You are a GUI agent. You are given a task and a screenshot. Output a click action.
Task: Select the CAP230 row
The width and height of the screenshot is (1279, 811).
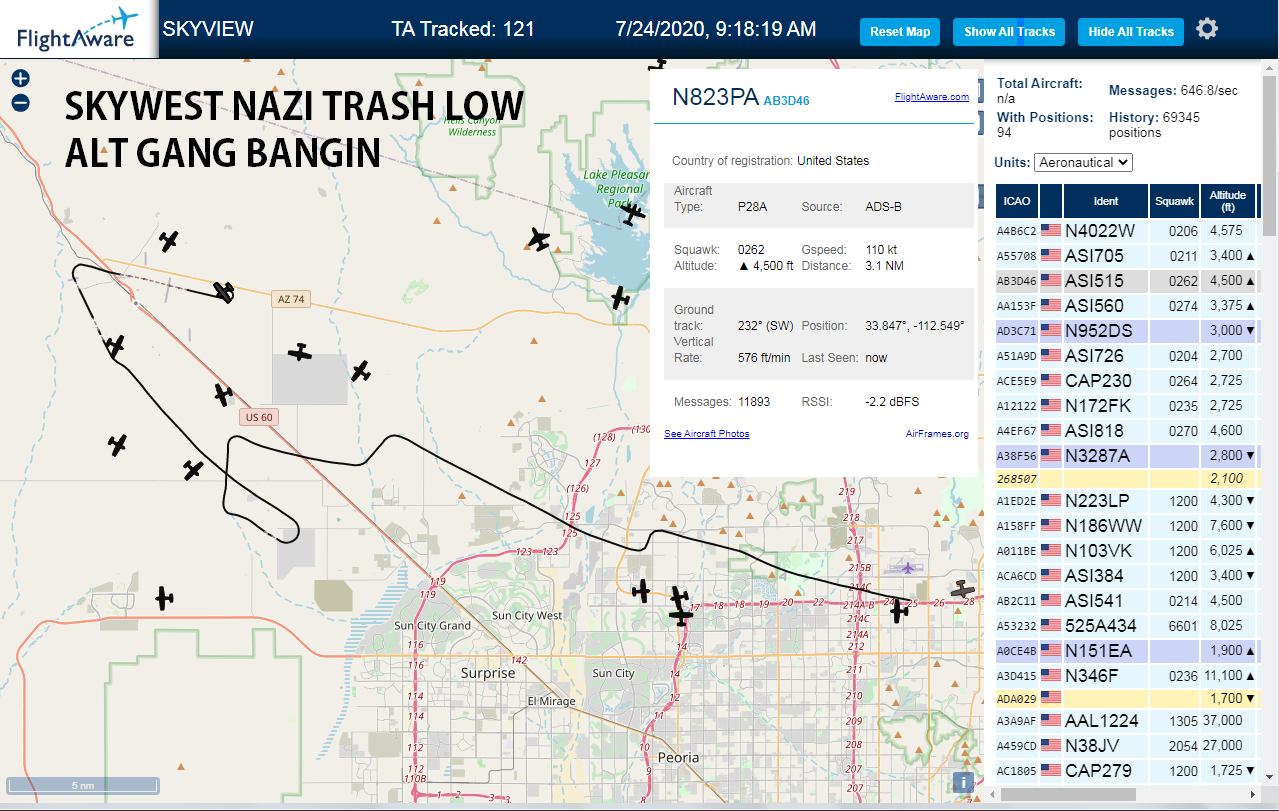point(1126,381)
